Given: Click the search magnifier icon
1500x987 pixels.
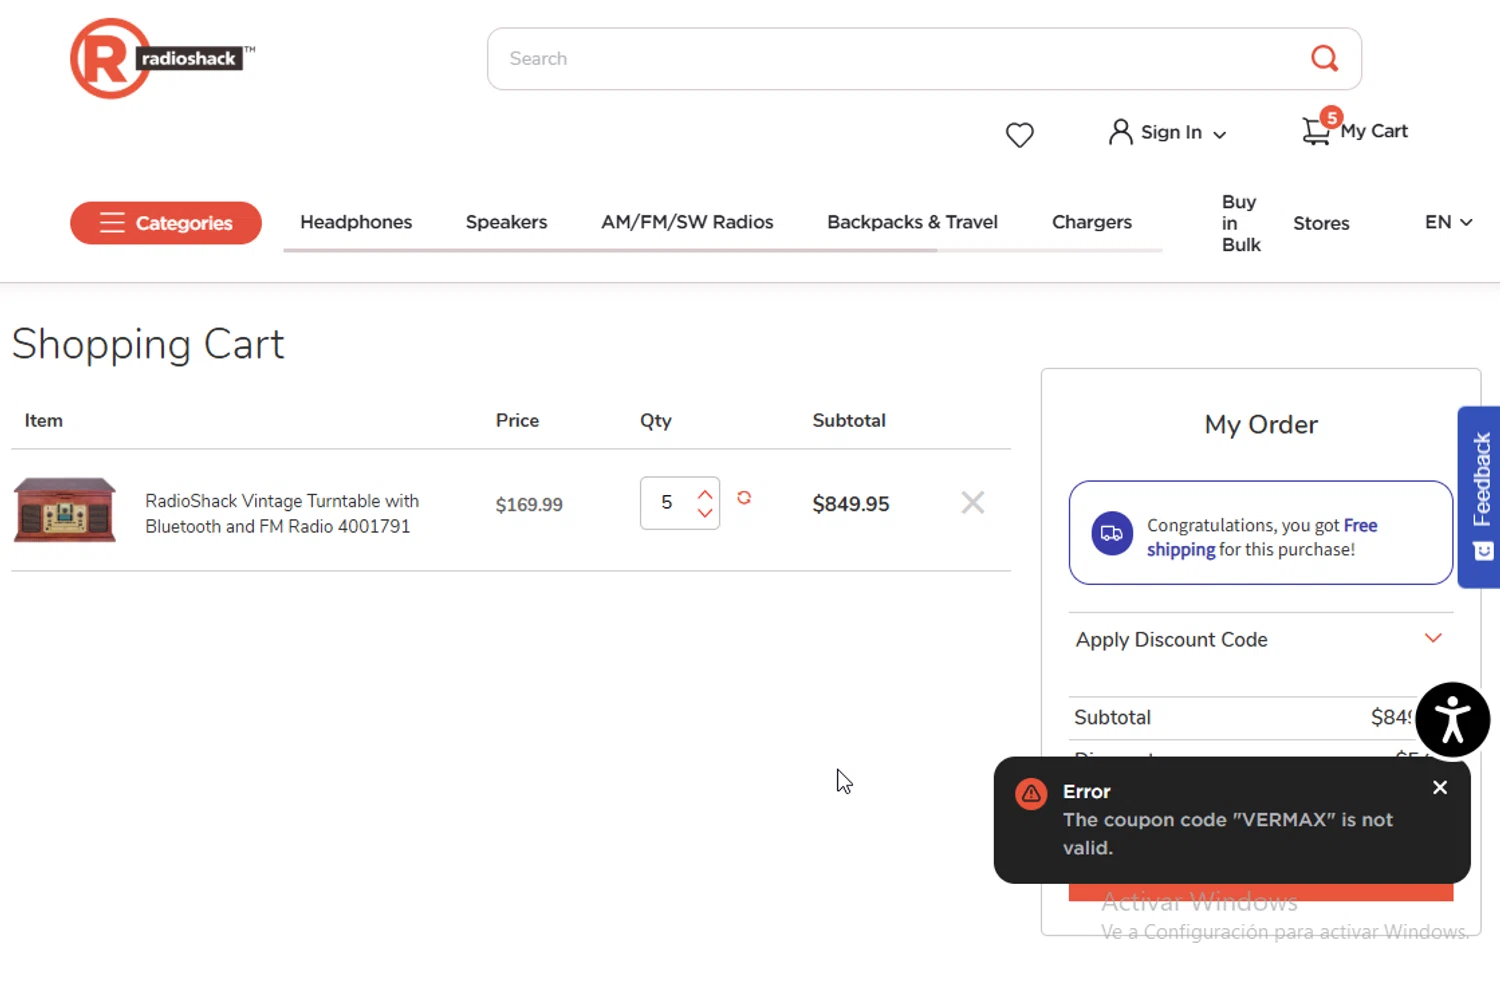Looking at the screenshot, I should (x=1324, y=58).
